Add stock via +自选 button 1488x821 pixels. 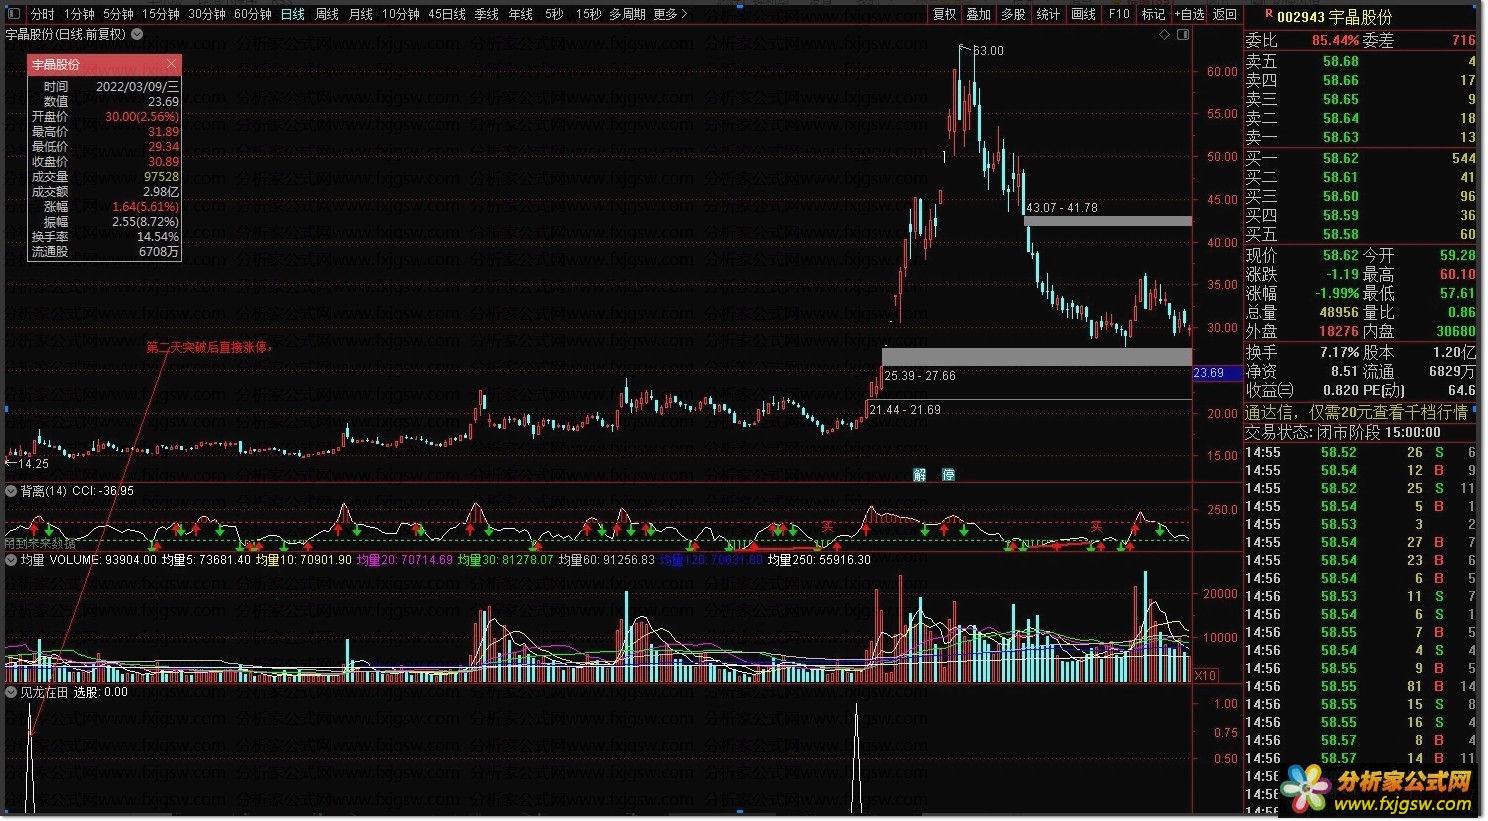point(1190,14)
